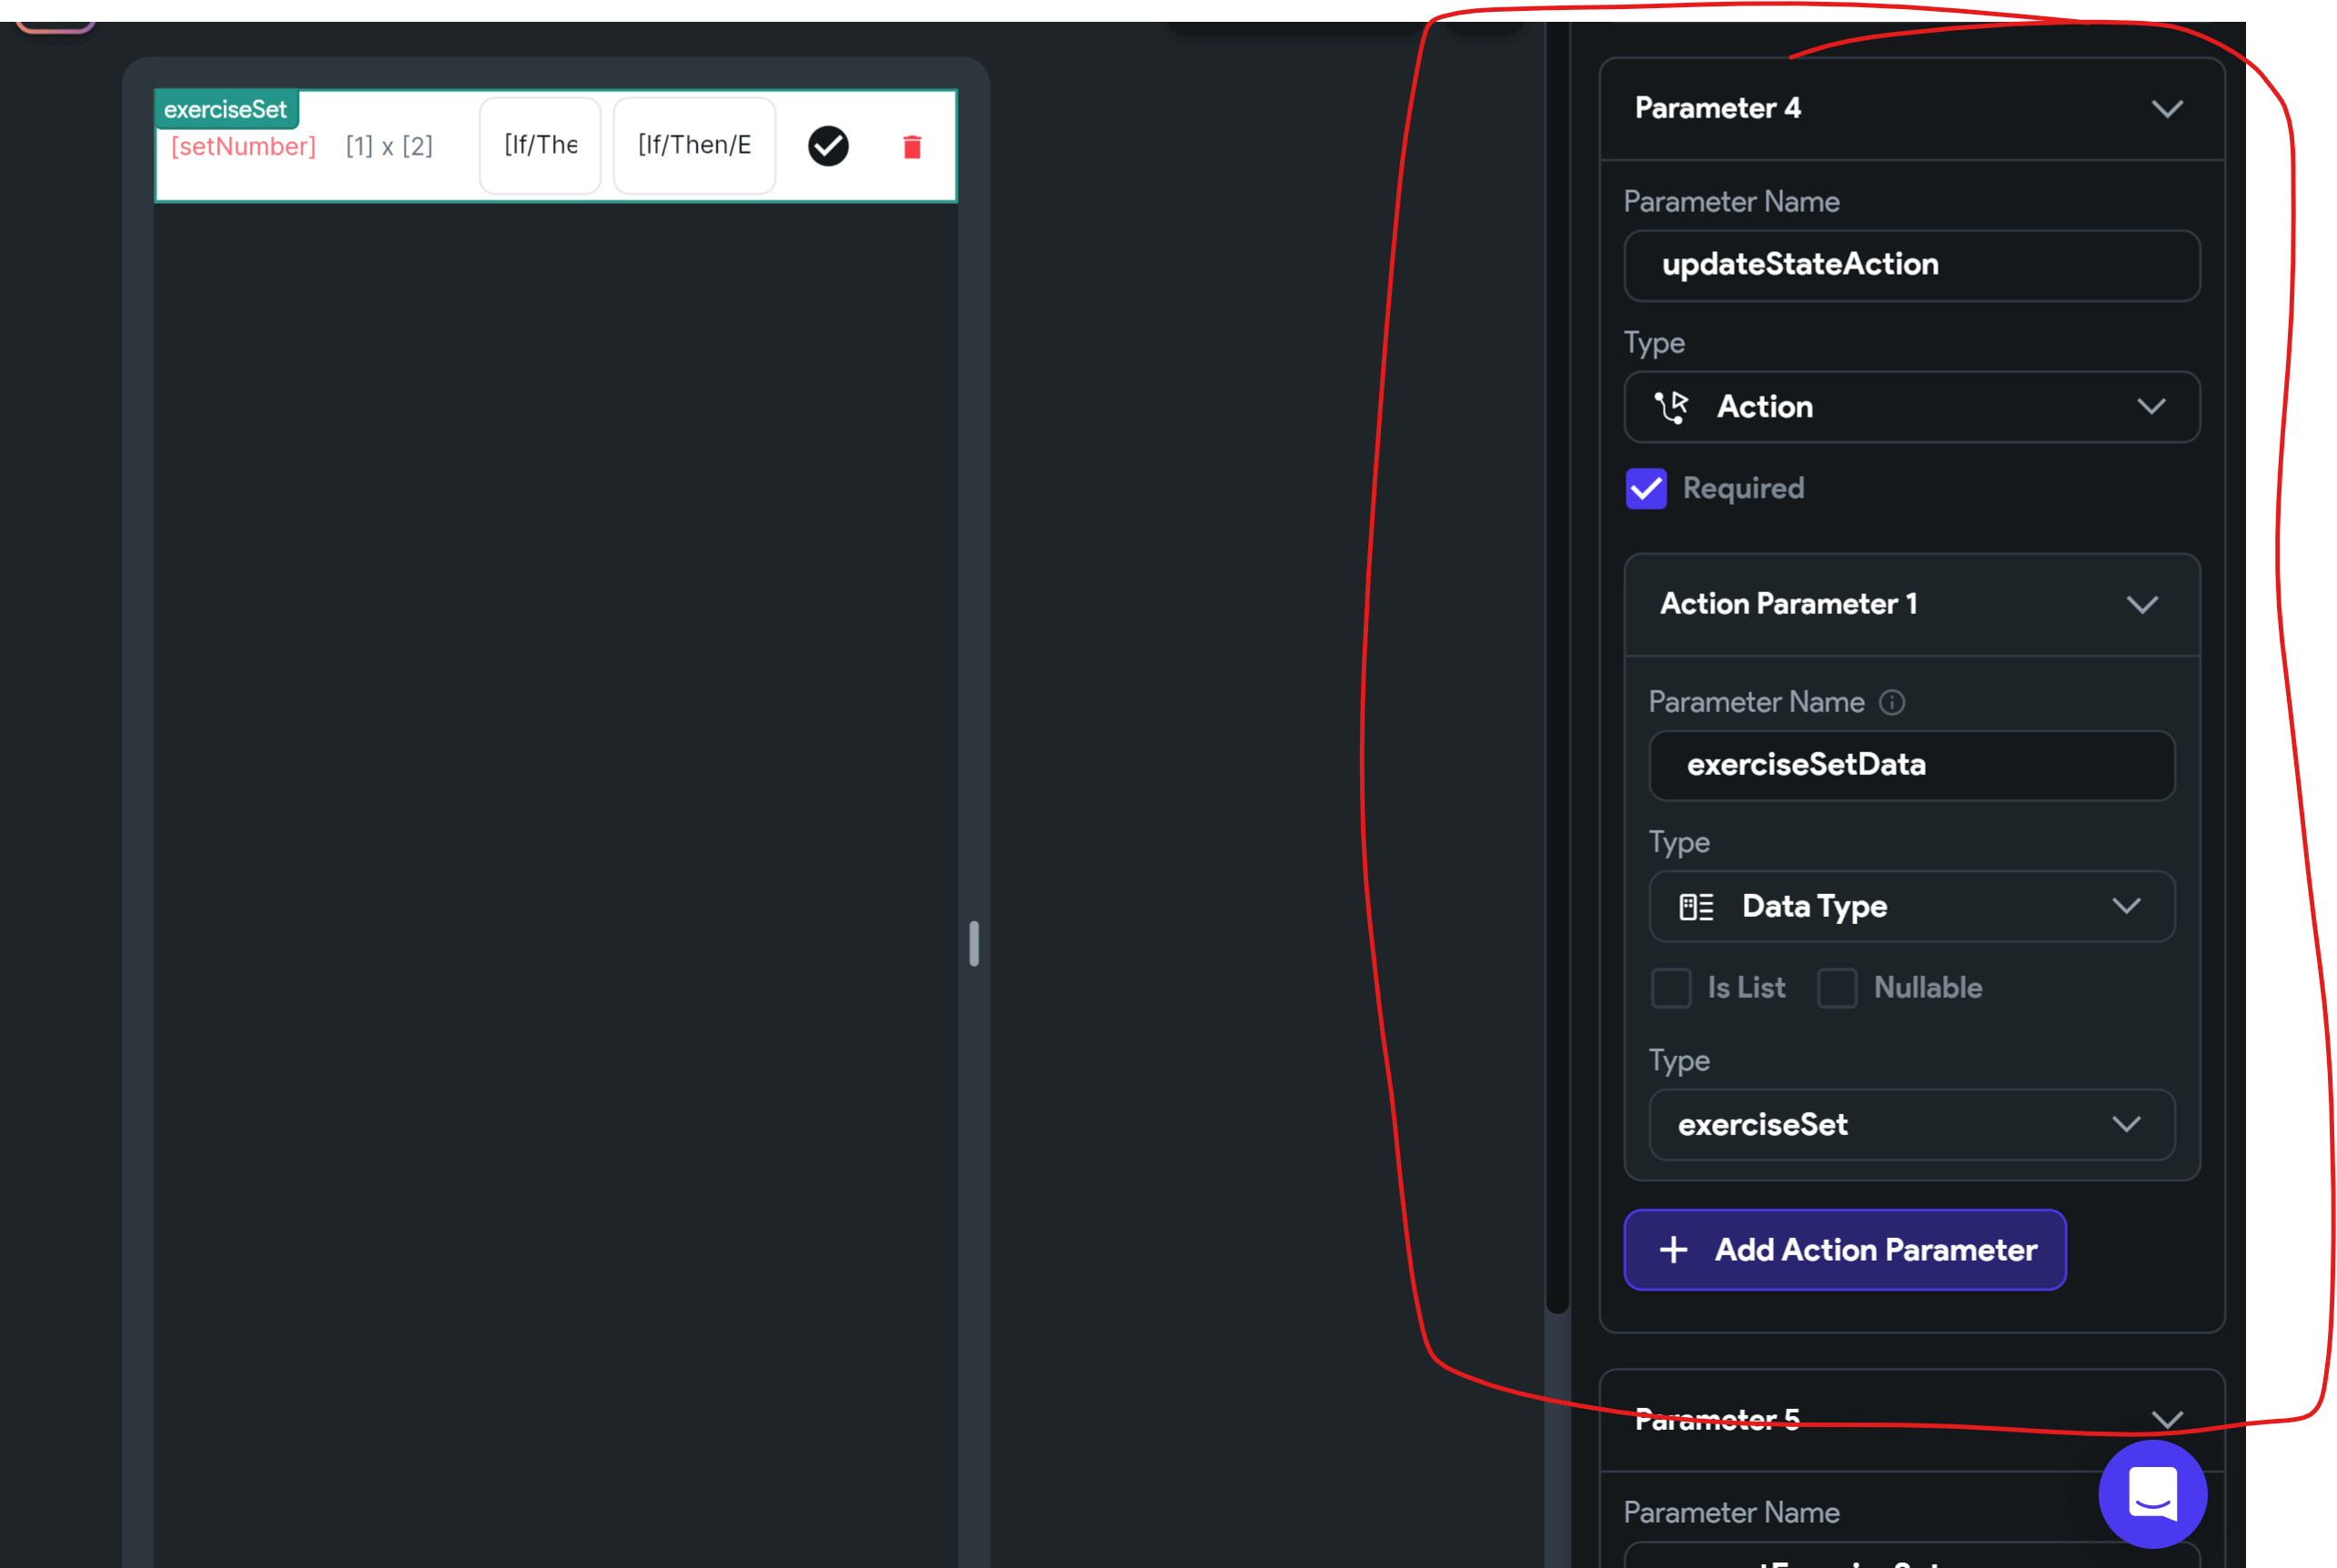Collapse the Parameter 5 section

click(2166, 1420)
